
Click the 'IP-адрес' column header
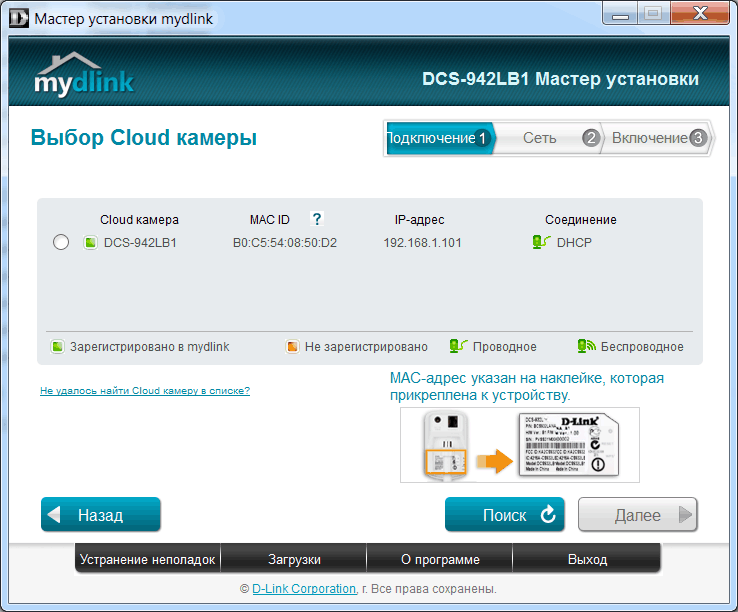pos(419,220)
